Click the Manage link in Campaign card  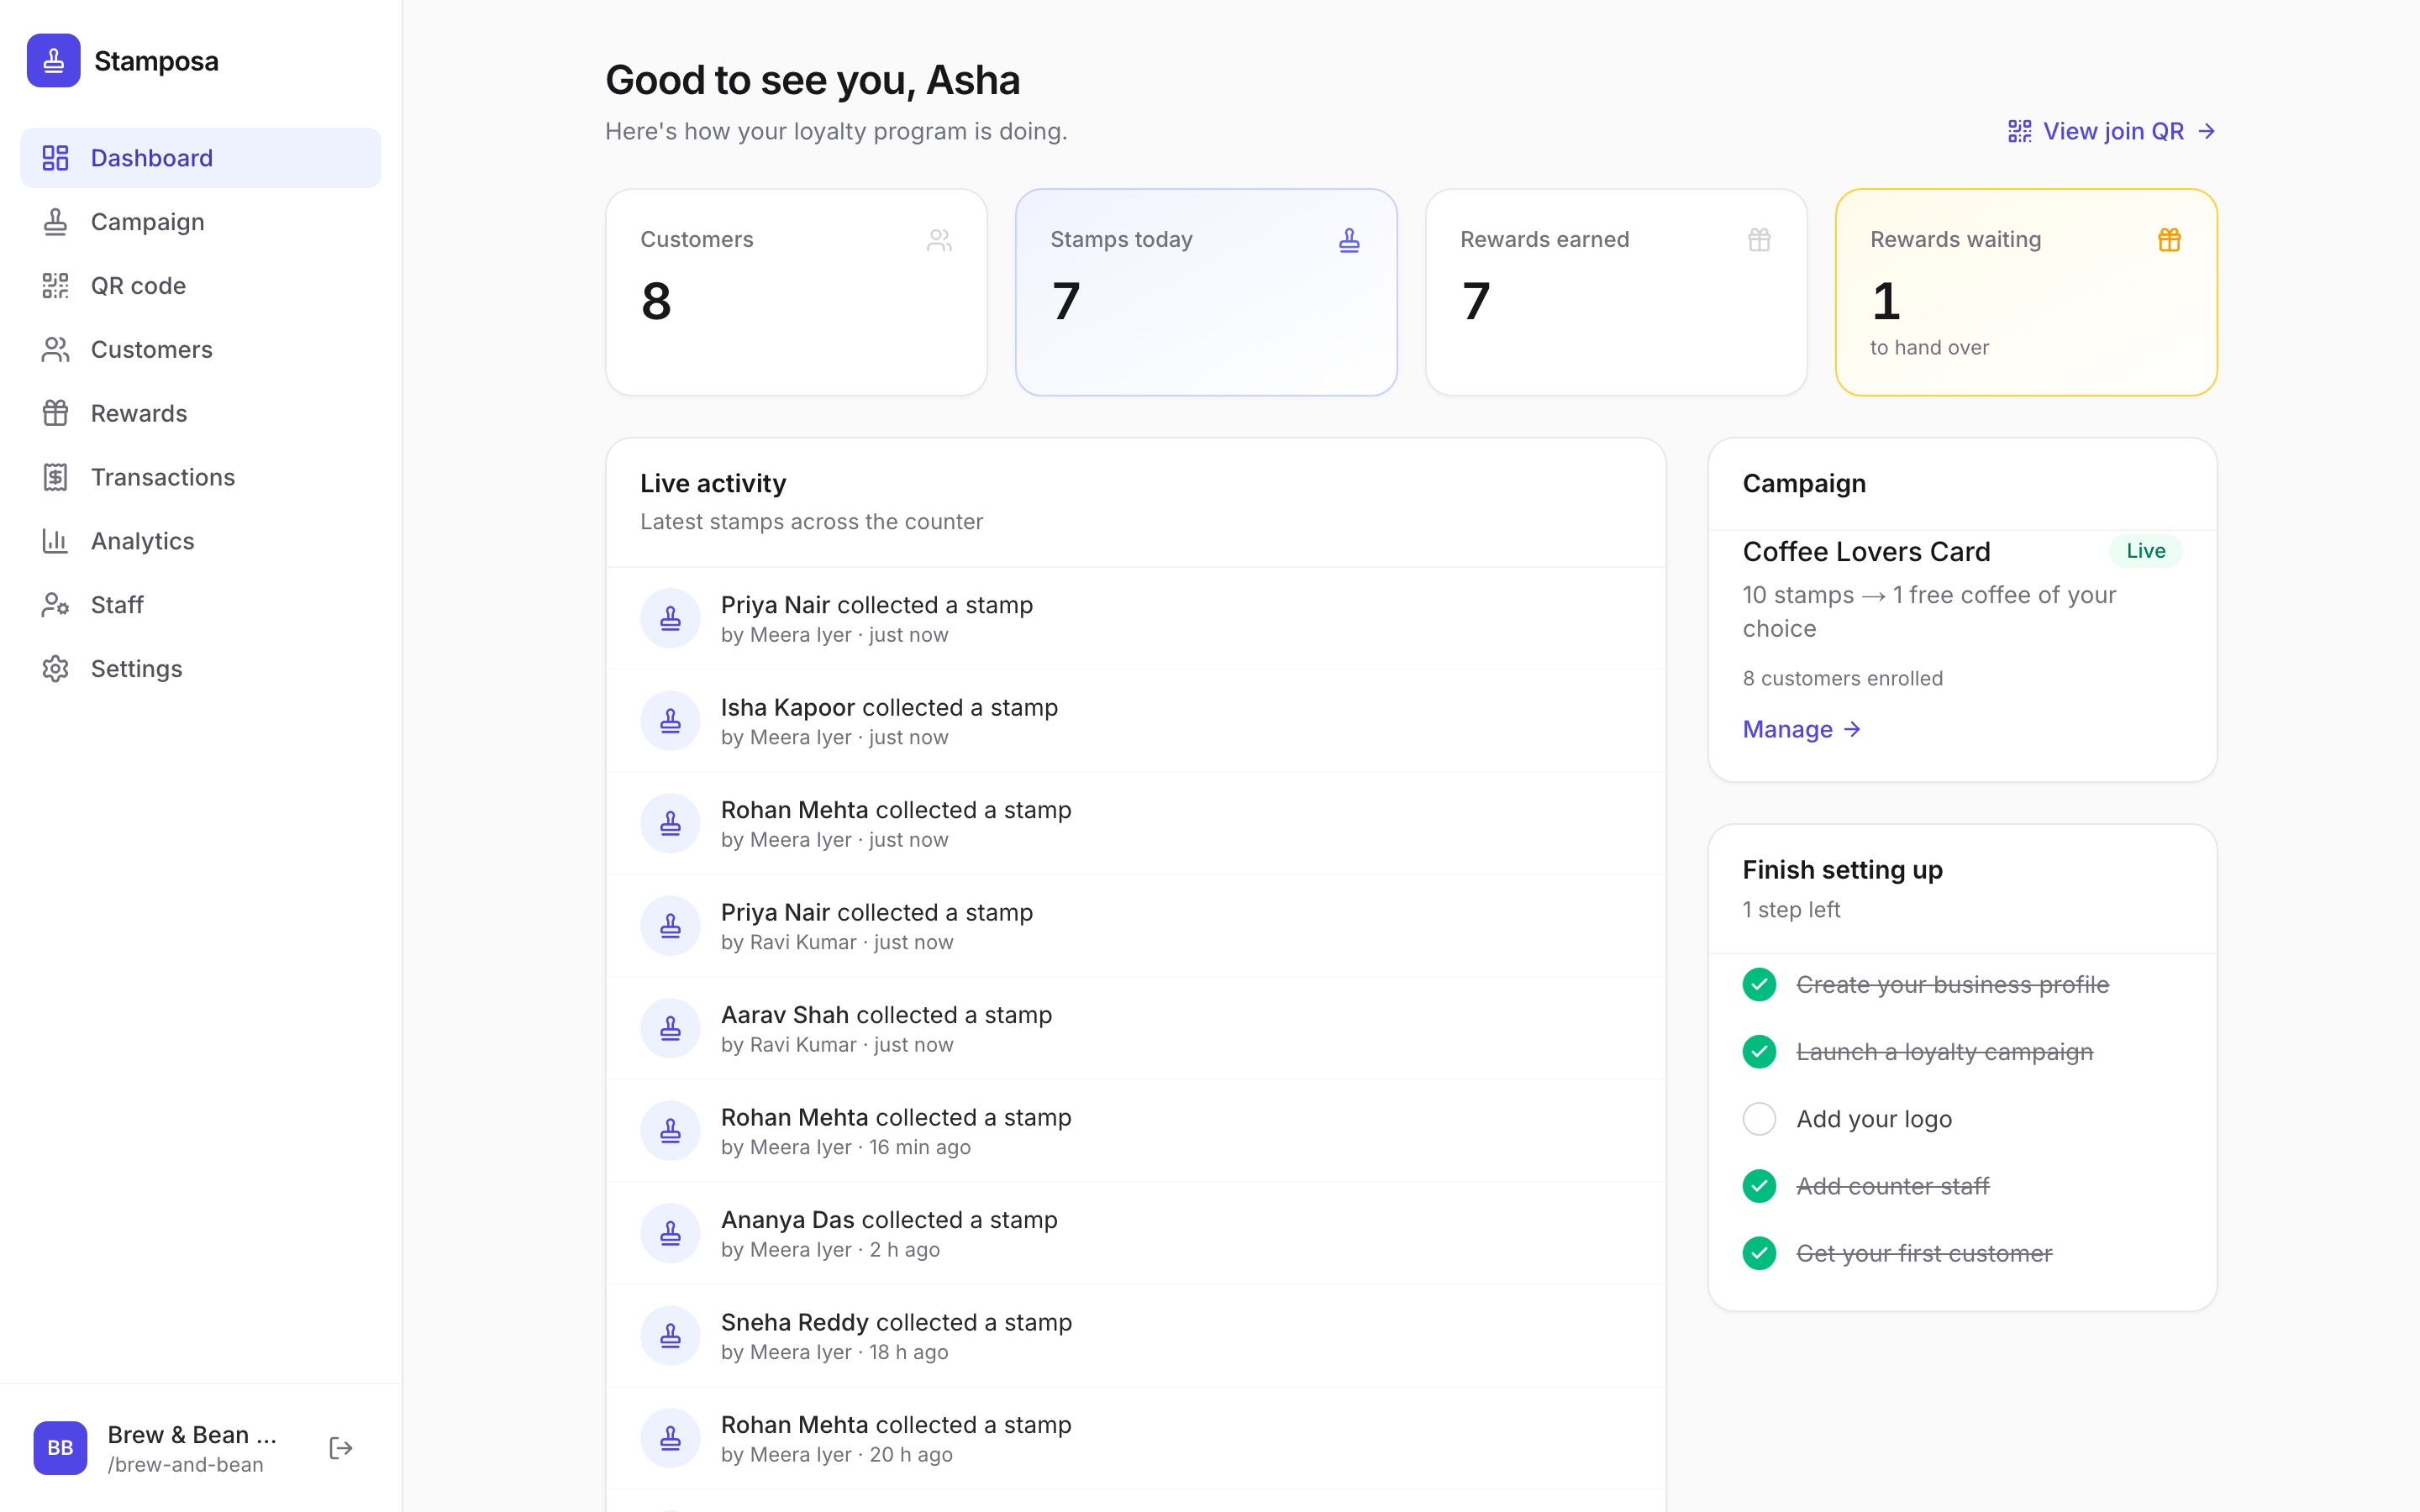point(1802,729)
